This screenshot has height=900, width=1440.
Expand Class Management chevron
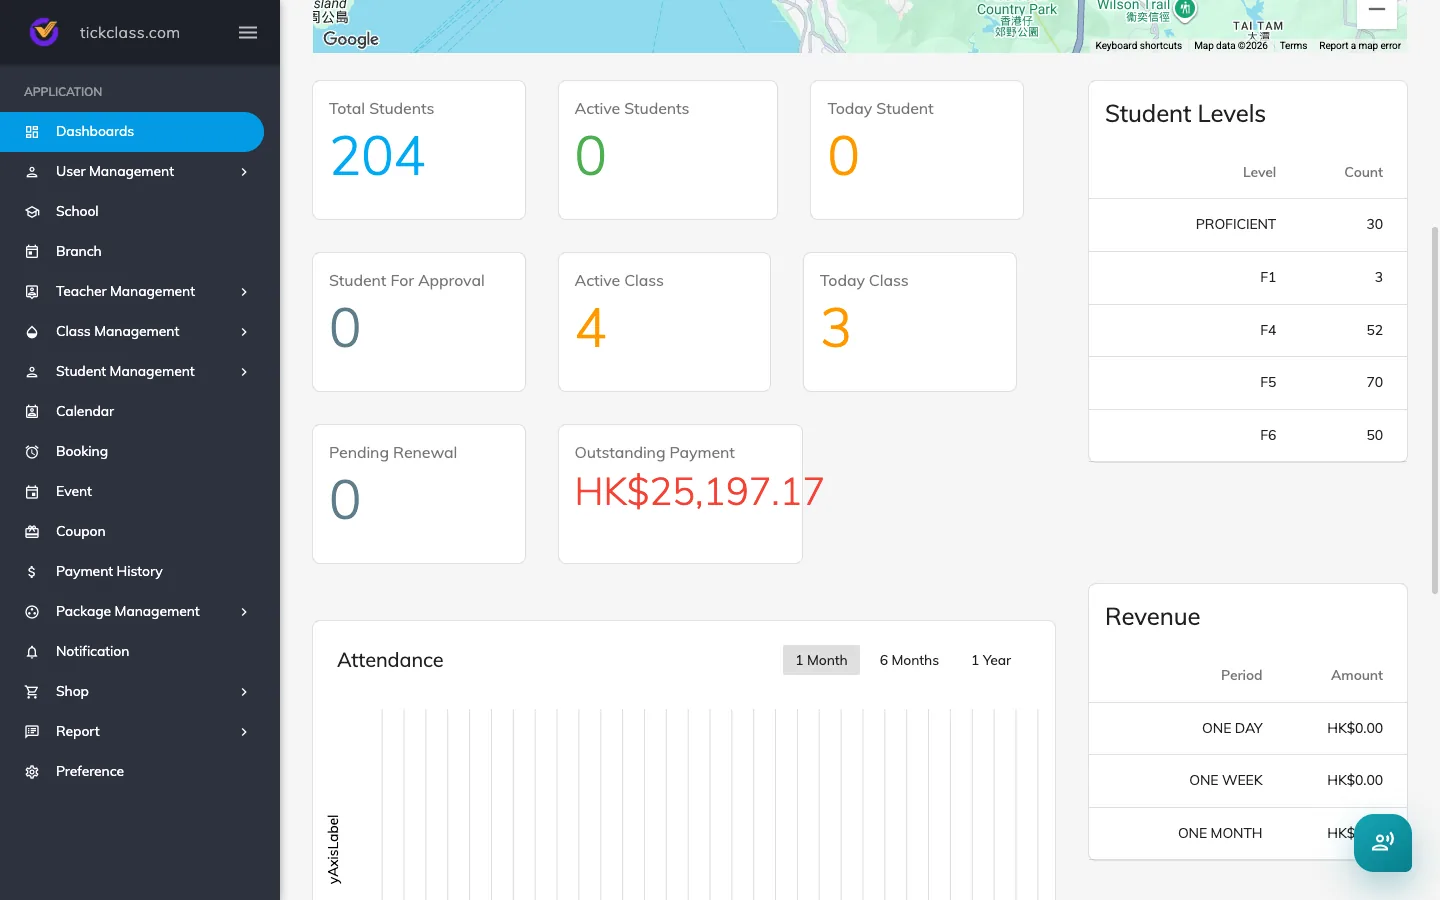[x=244, y=332]
